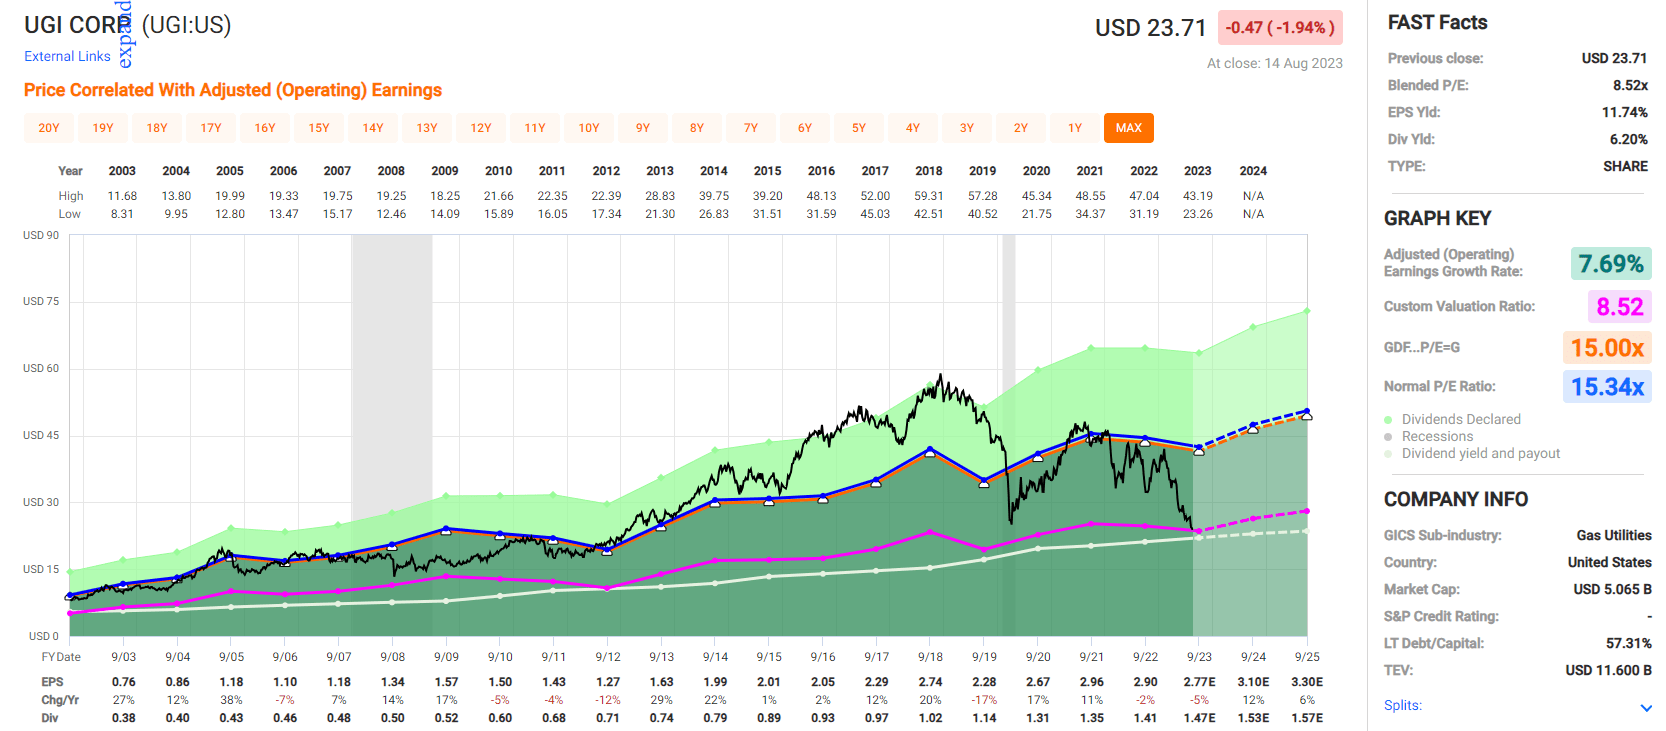The height and width of the screenshot is (731, 1666).
Task: Click the vertical expand link
Action: 125,35
